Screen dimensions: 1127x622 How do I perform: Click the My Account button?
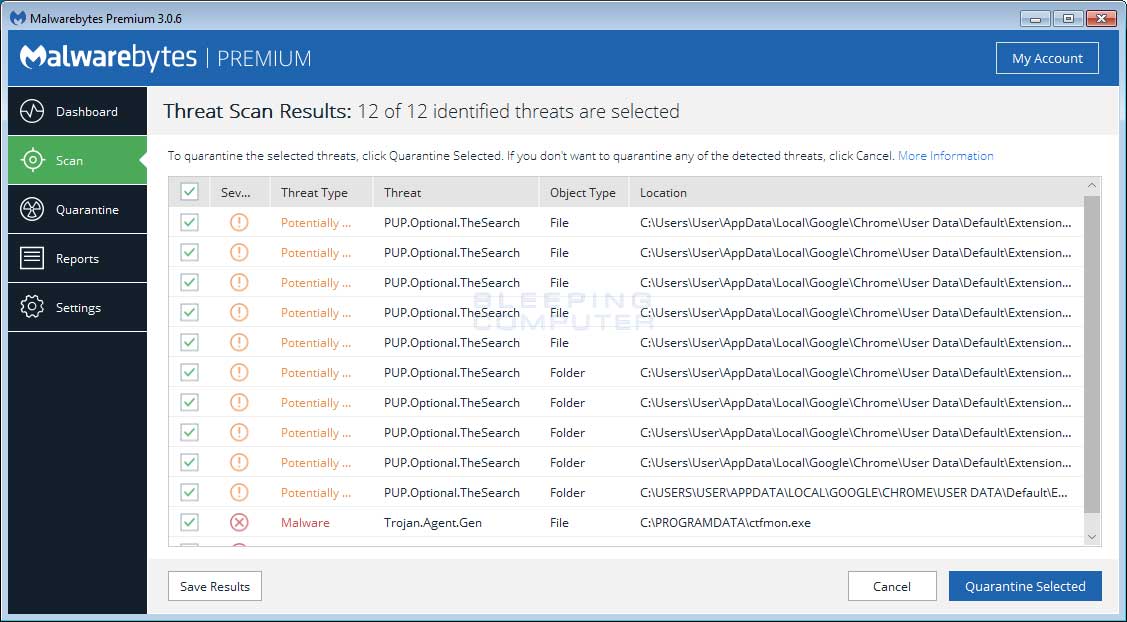(x=1047, y=58)
